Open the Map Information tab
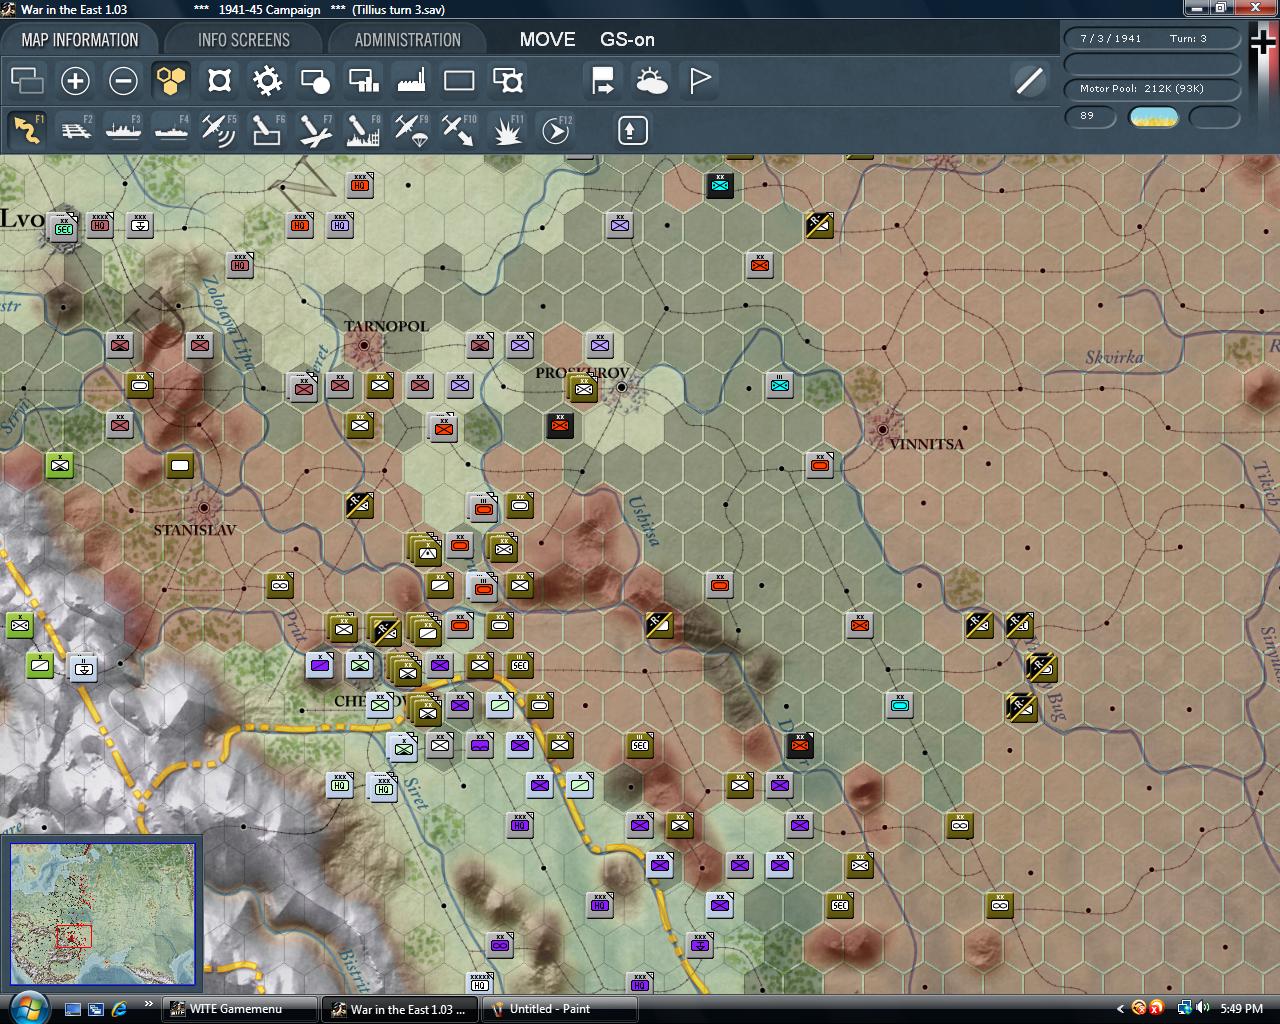The width and height of the screenshot is (1280, 1024). point(80,40)
